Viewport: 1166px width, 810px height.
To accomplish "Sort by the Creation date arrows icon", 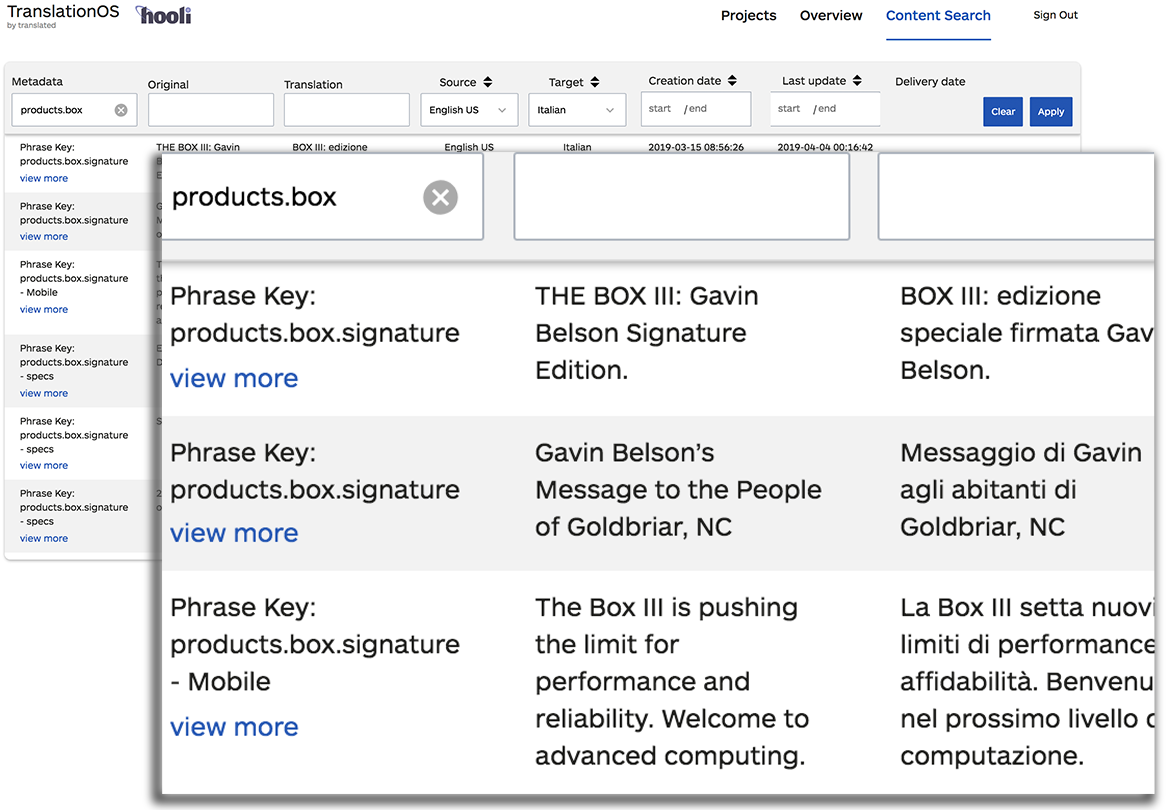I will 732,80.
